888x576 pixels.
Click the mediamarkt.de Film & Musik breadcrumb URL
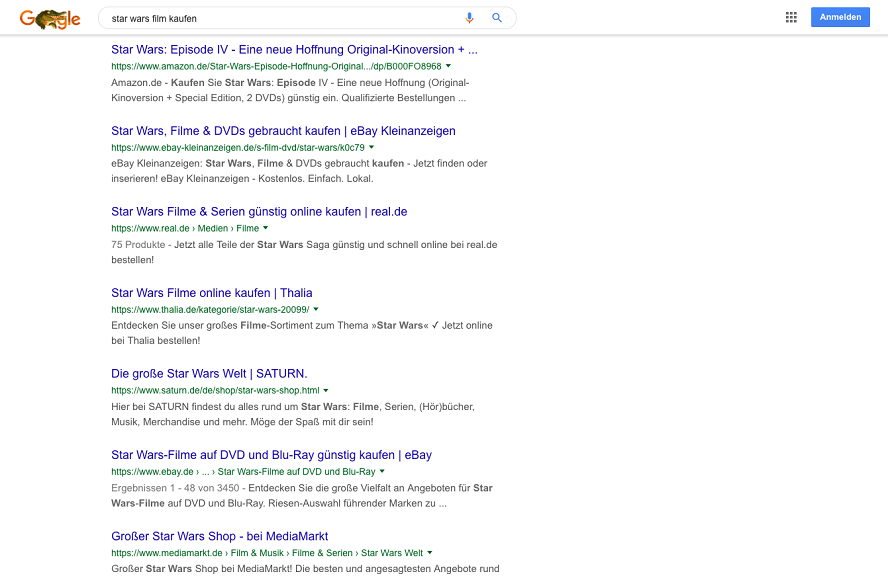coord(267,553)
